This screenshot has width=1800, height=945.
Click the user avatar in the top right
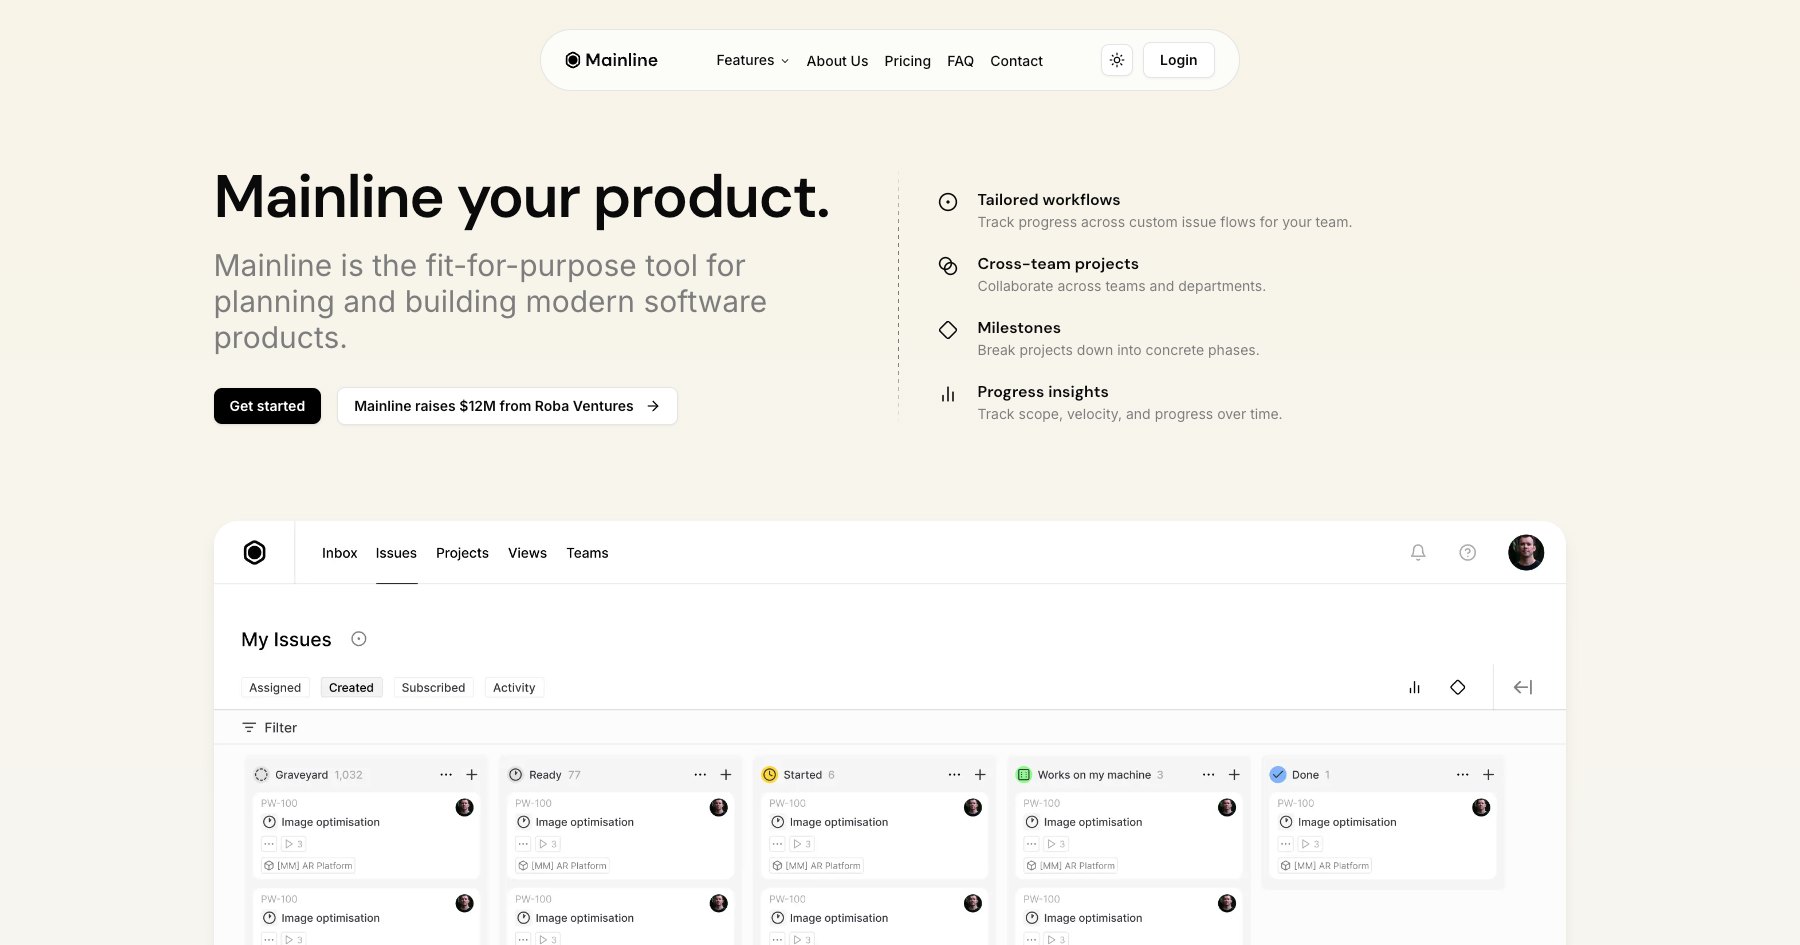coord(1525,552)
